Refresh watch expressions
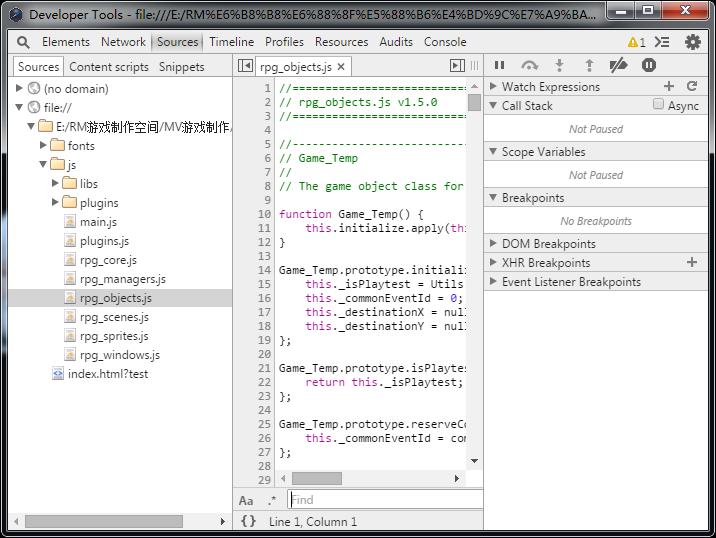 click(692, 86)
